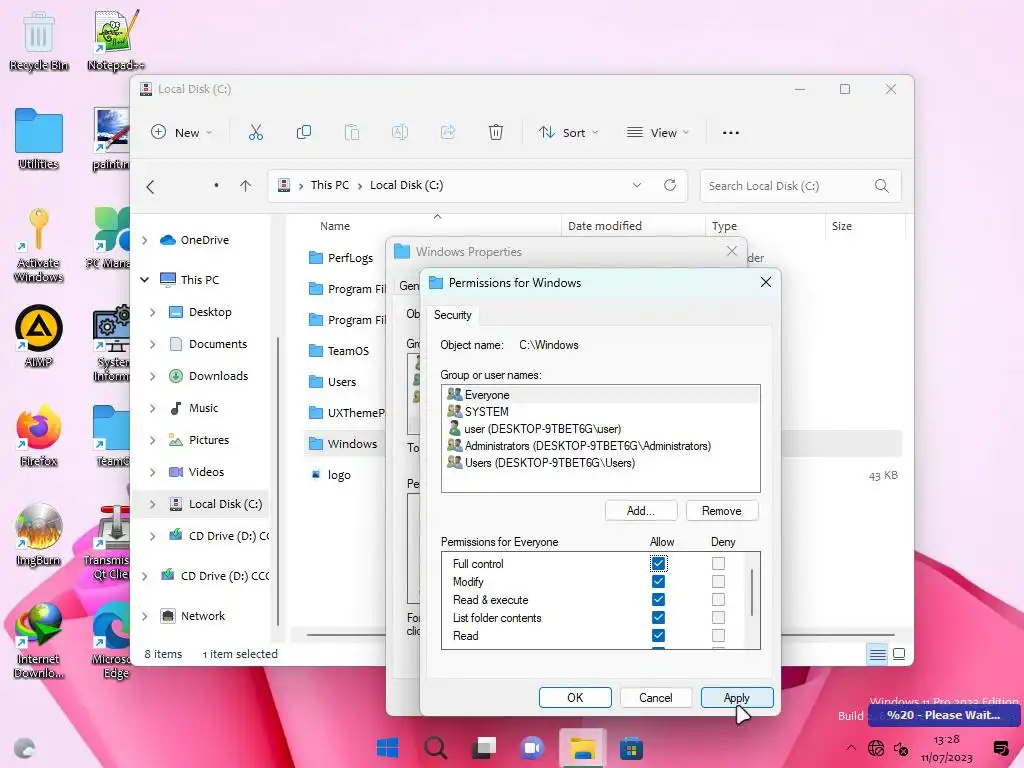Click the Cut scissors icon in Explorer toolbar
The width and height of the screenshot is (1024, 768).
coord(256,133)
